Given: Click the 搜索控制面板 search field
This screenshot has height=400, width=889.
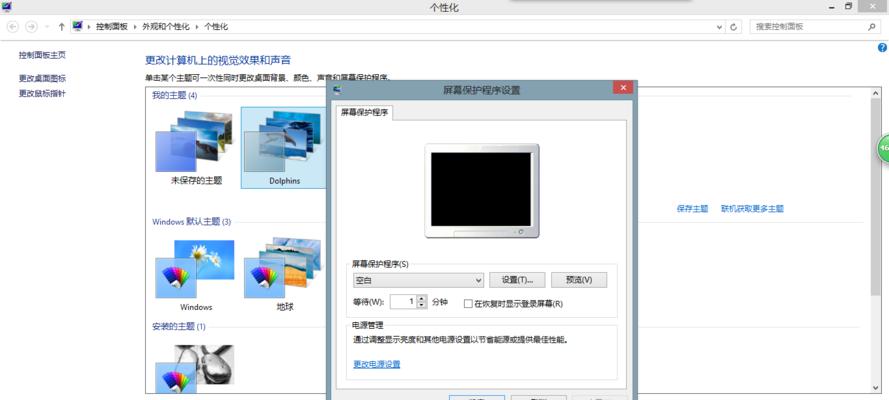Looking at the screenshot, I should pyautogui.click(x=808, y=27).
